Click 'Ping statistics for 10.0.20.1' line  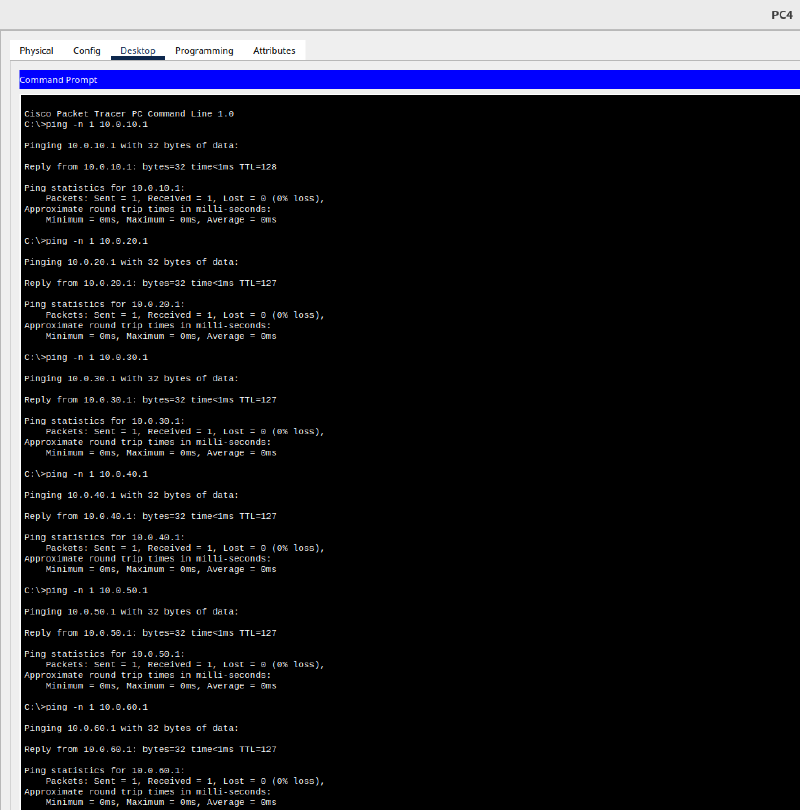click(x=104, y=304)
